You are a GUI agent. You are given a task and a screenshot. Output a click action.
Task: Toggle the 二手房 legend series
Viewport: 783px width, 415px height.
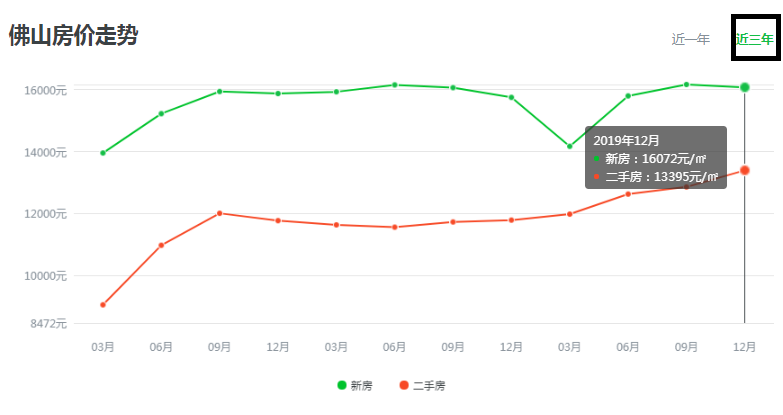coord(422,386)
